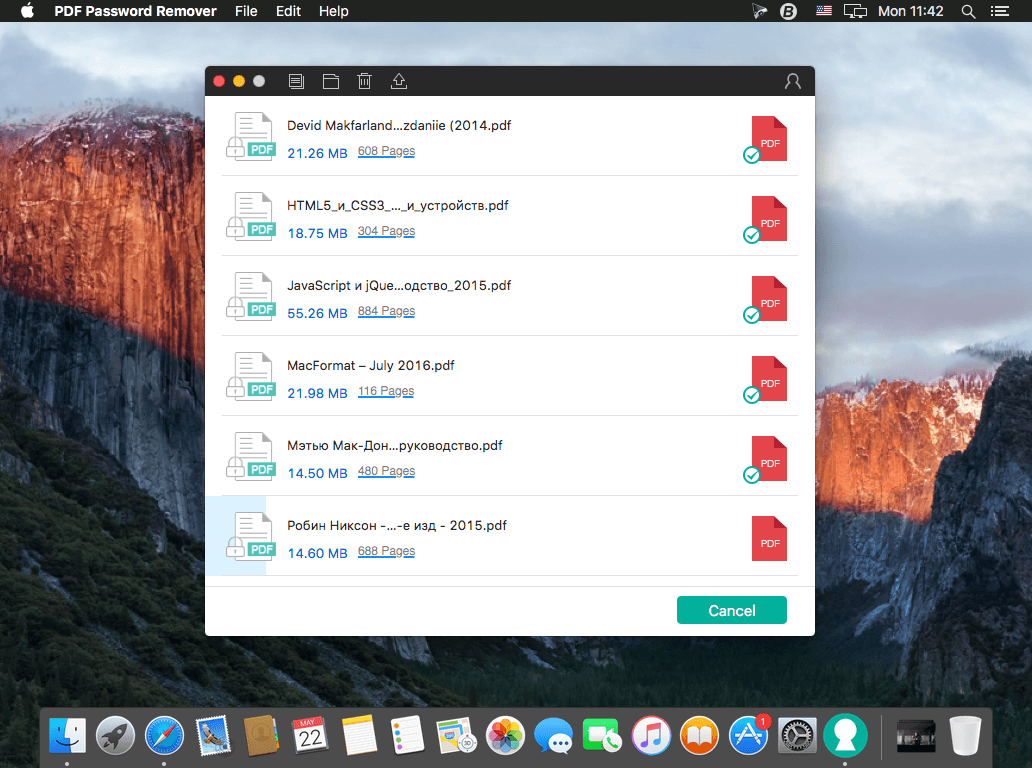This screenshot has height=768, width=1032.
Task: Open the 688 Pages link
Action: [386, 551]
